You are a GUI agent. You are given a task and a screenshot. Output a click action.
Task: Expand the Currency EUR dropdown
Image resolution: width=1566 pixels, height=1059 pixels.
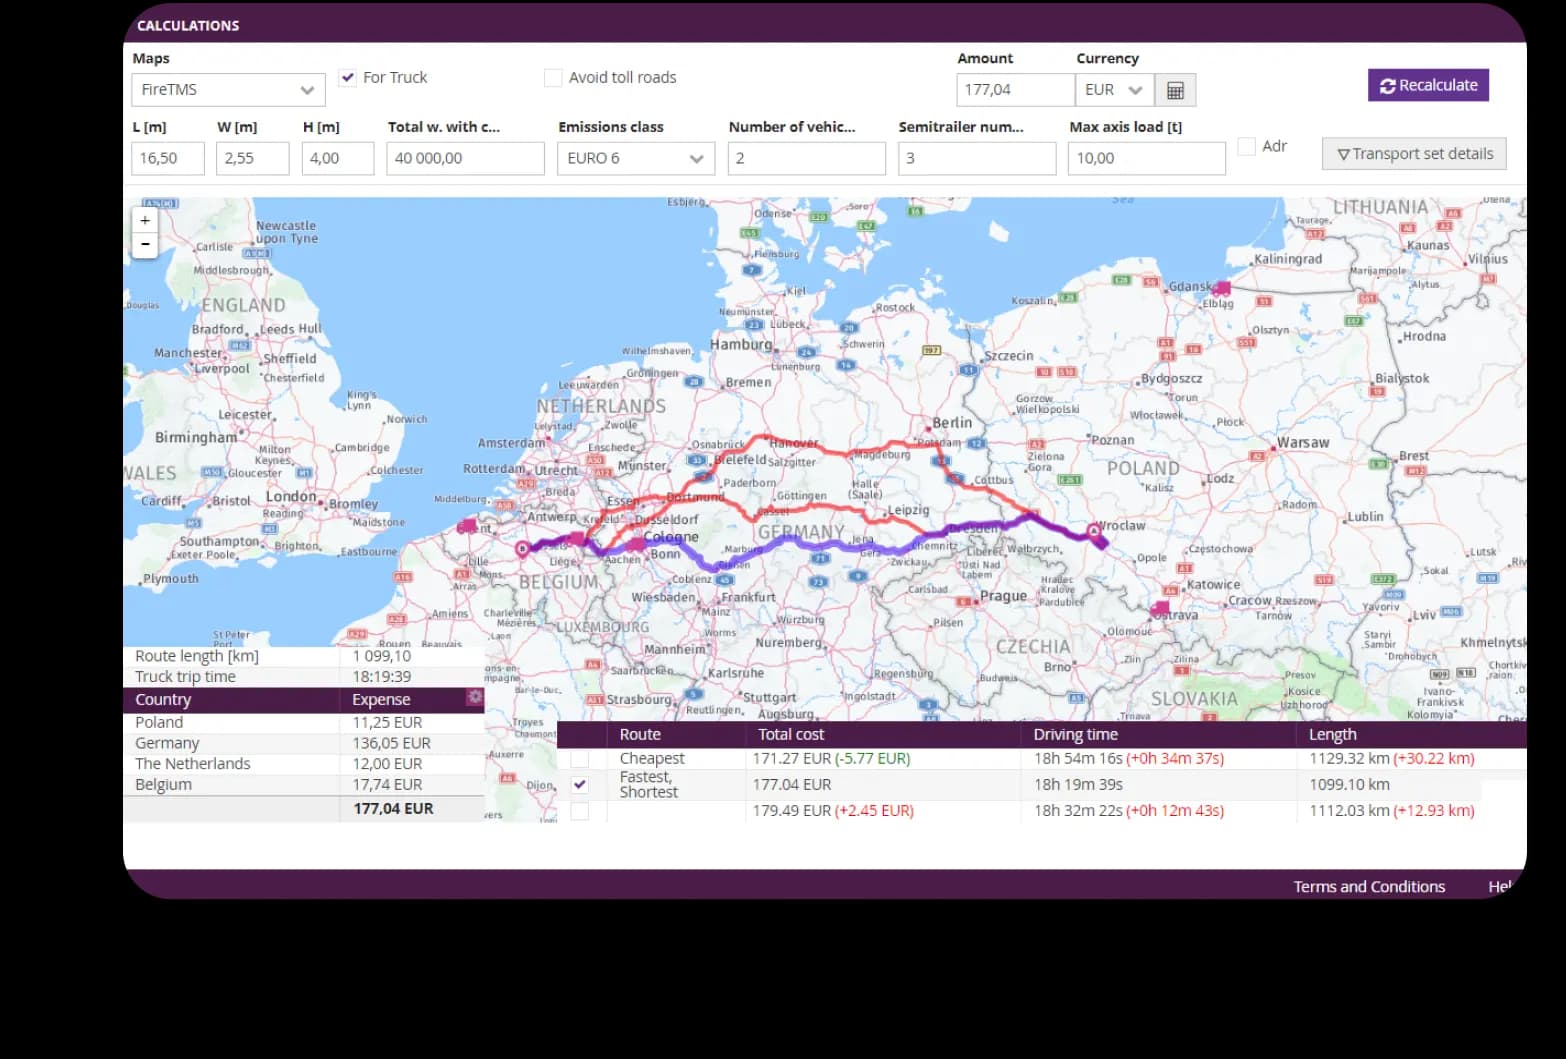[x=1114, y=90]
